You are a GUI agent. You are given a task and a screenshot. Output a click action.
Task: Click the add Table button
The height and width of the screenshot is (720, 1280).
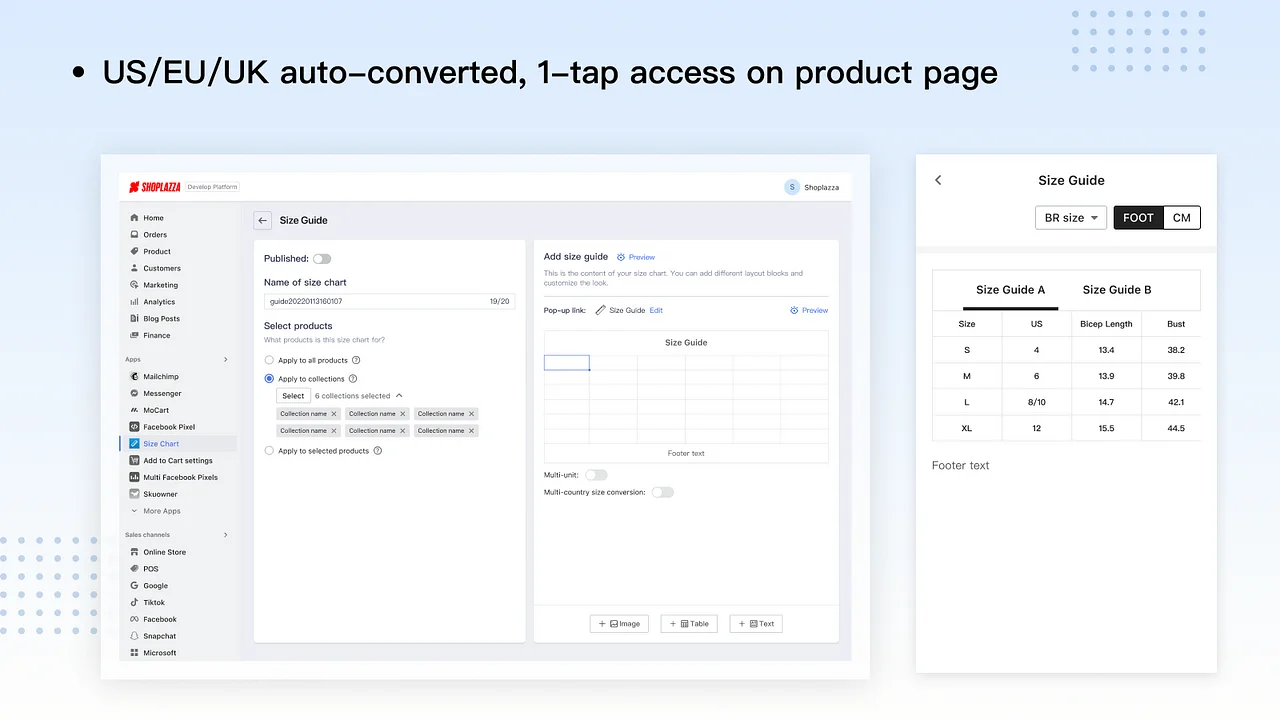tap(689, 624)
